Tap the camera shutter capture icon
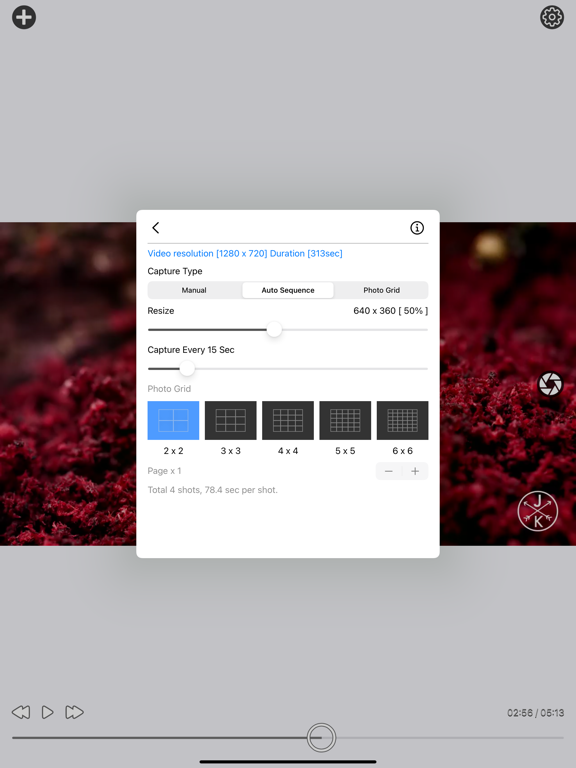This screenshot has height=768, width=576. coord(550,384)
